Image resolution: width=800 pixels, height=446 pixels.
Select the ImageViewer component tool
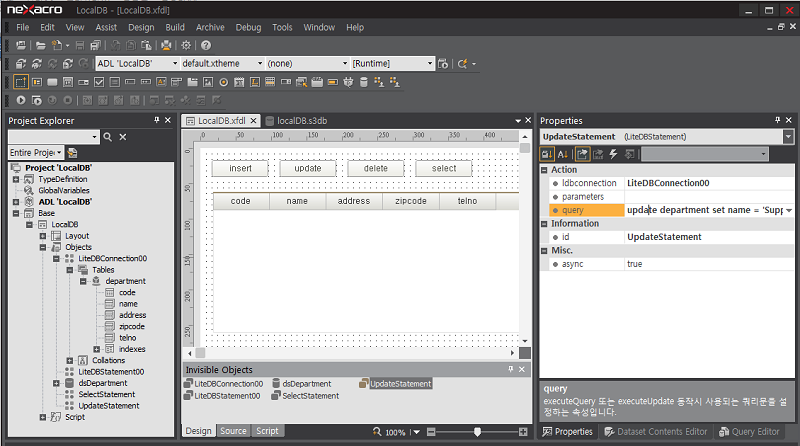[x=208, y=82]
